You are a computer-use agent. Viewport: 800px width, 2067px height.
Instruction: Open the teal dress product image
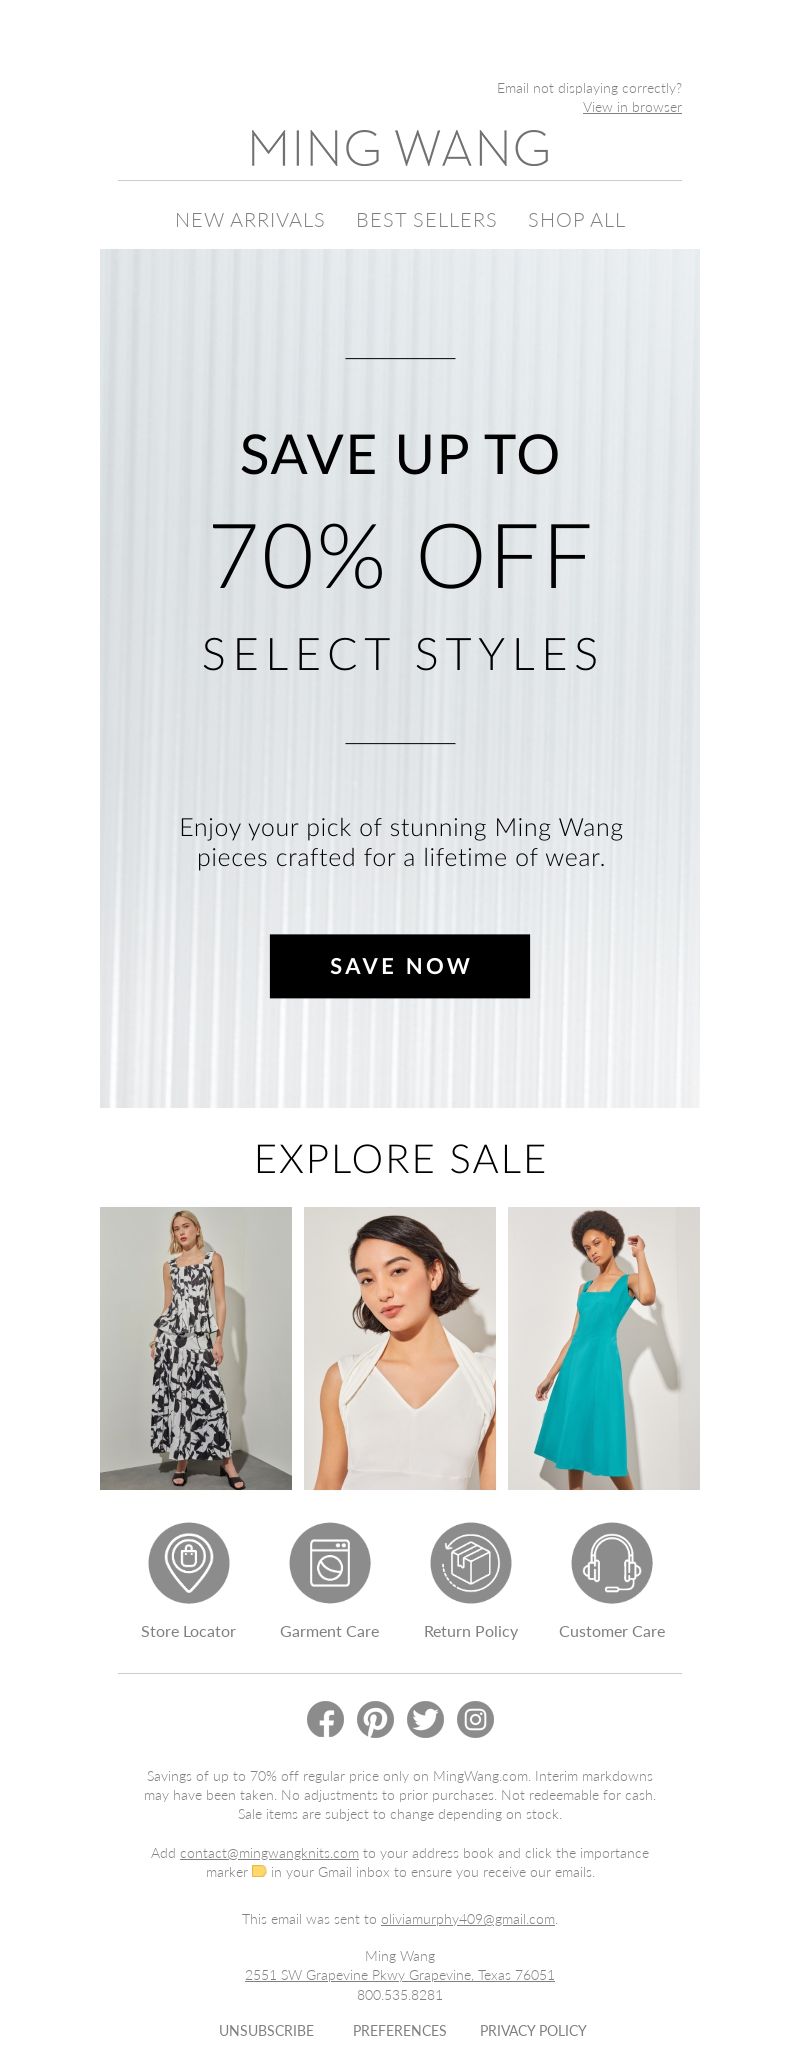[604, 1348]
